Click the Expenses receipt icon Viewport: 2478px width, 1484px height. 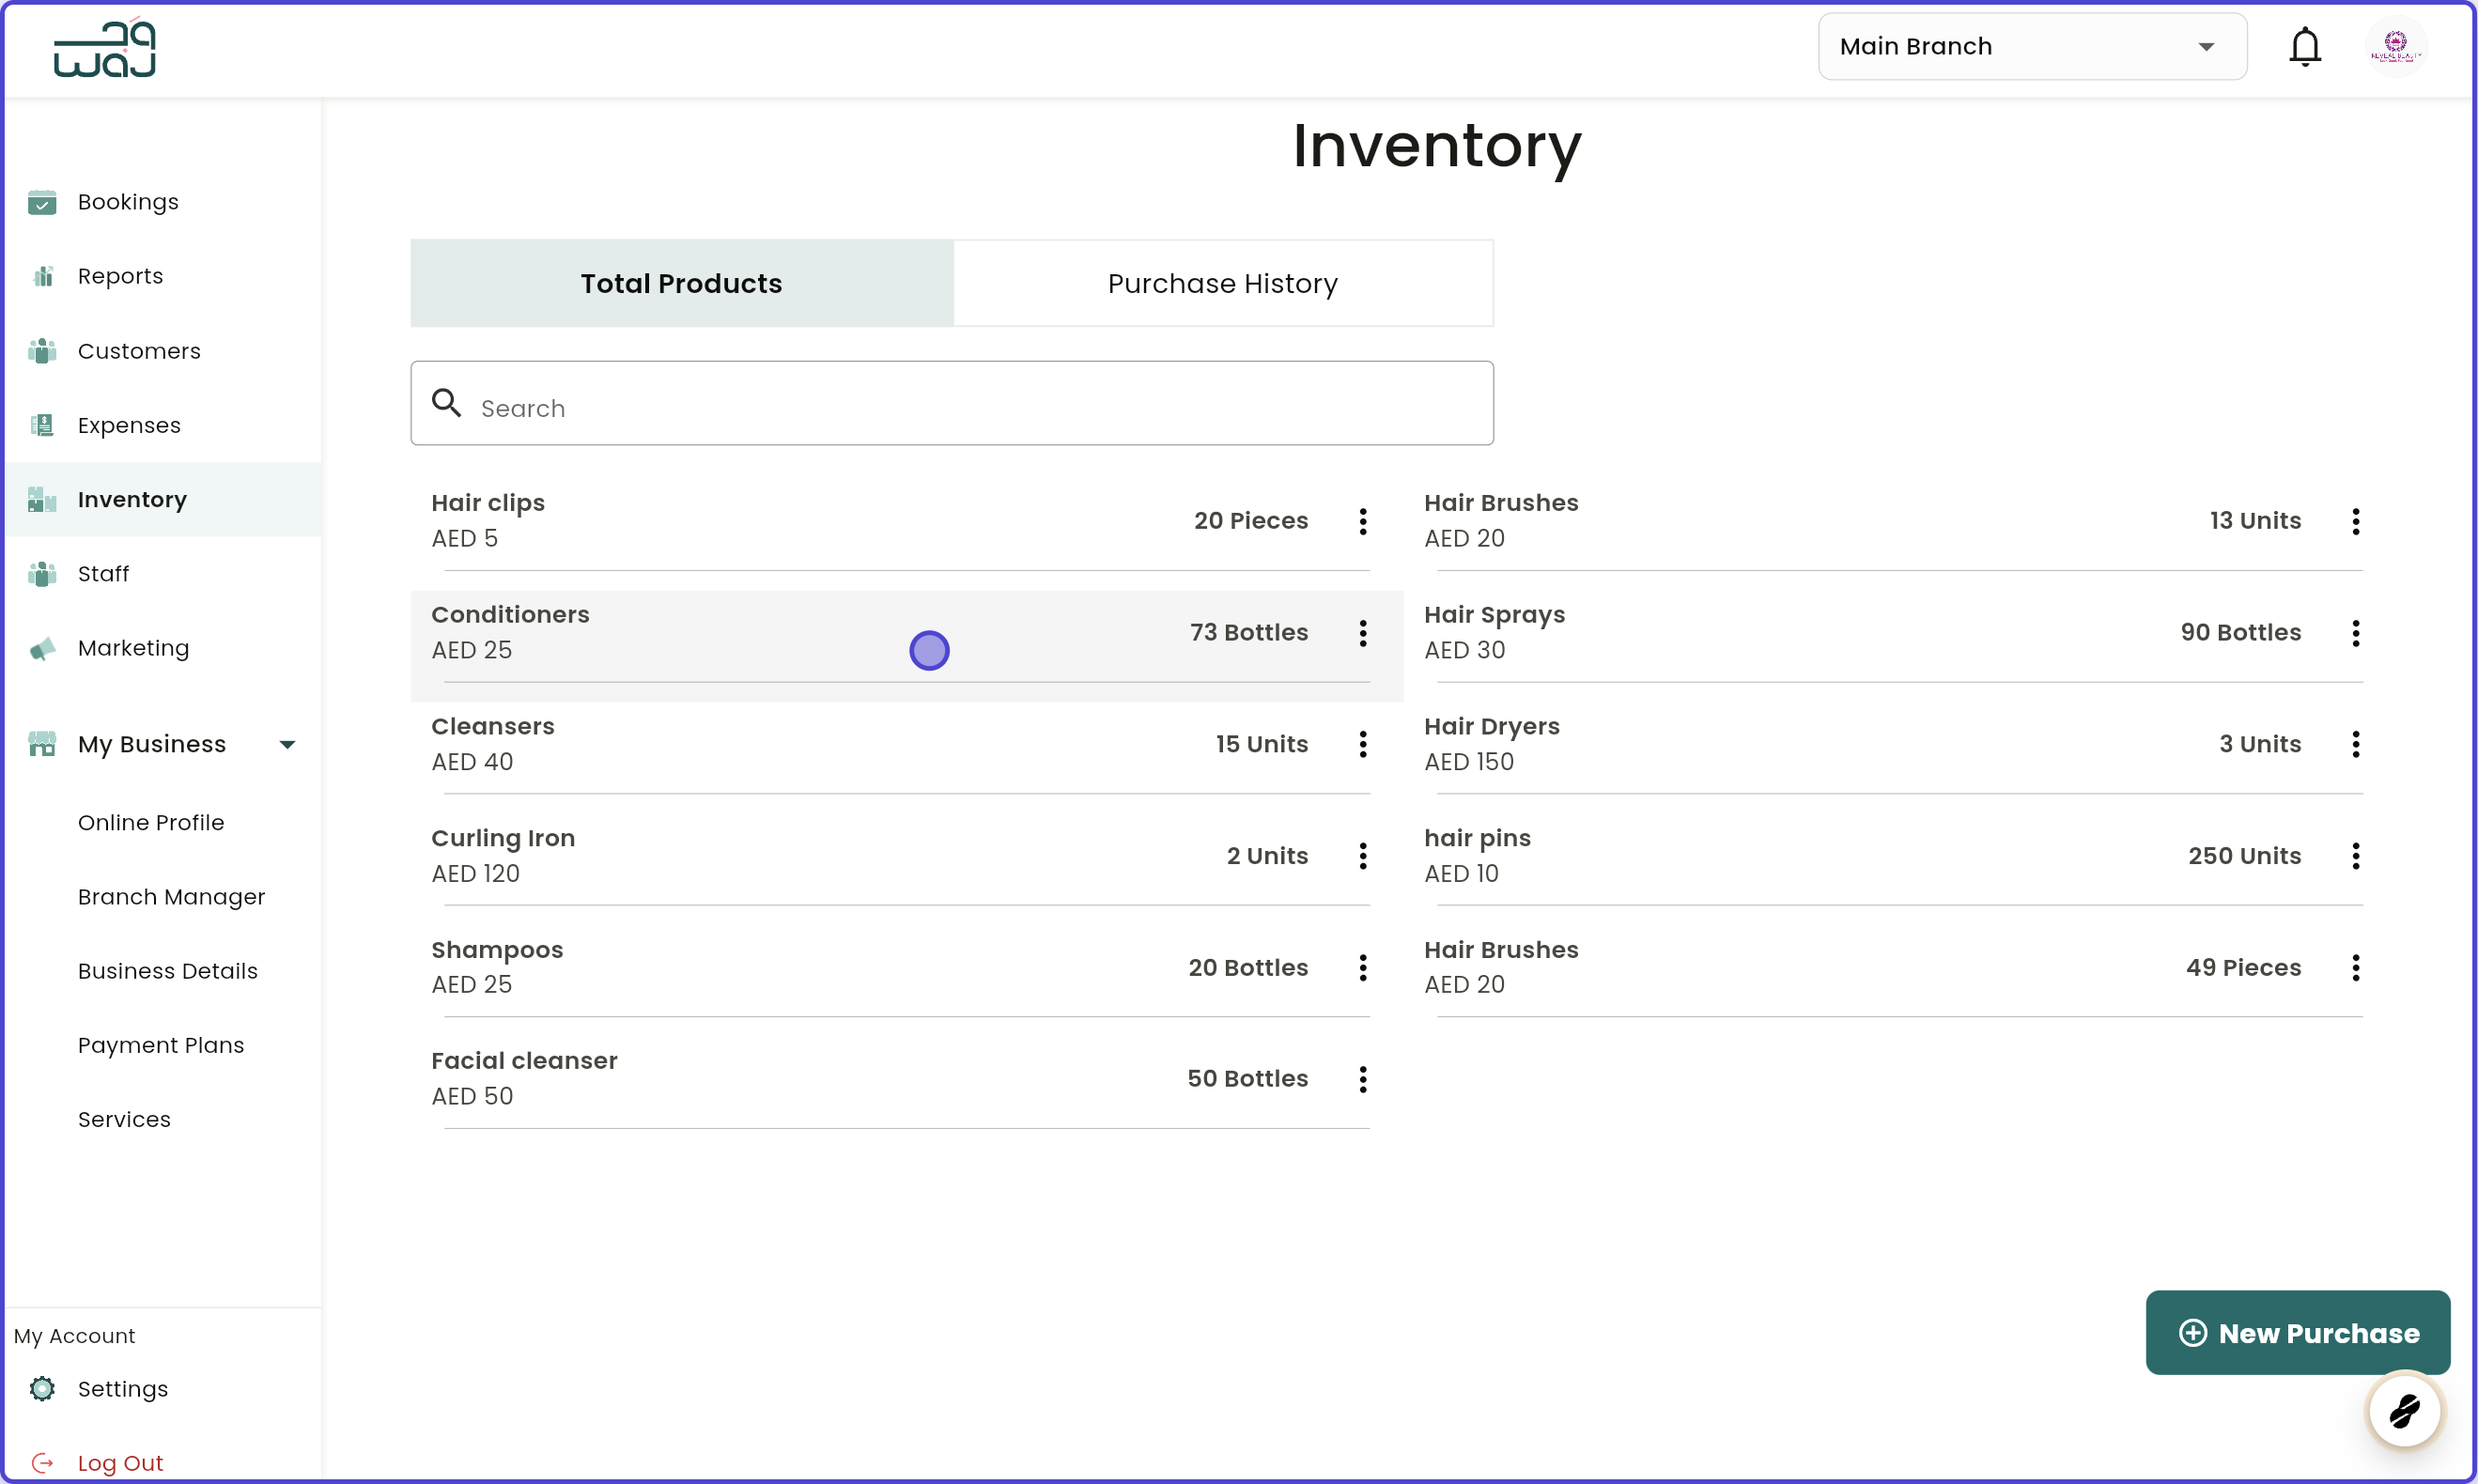click(42, 425)
